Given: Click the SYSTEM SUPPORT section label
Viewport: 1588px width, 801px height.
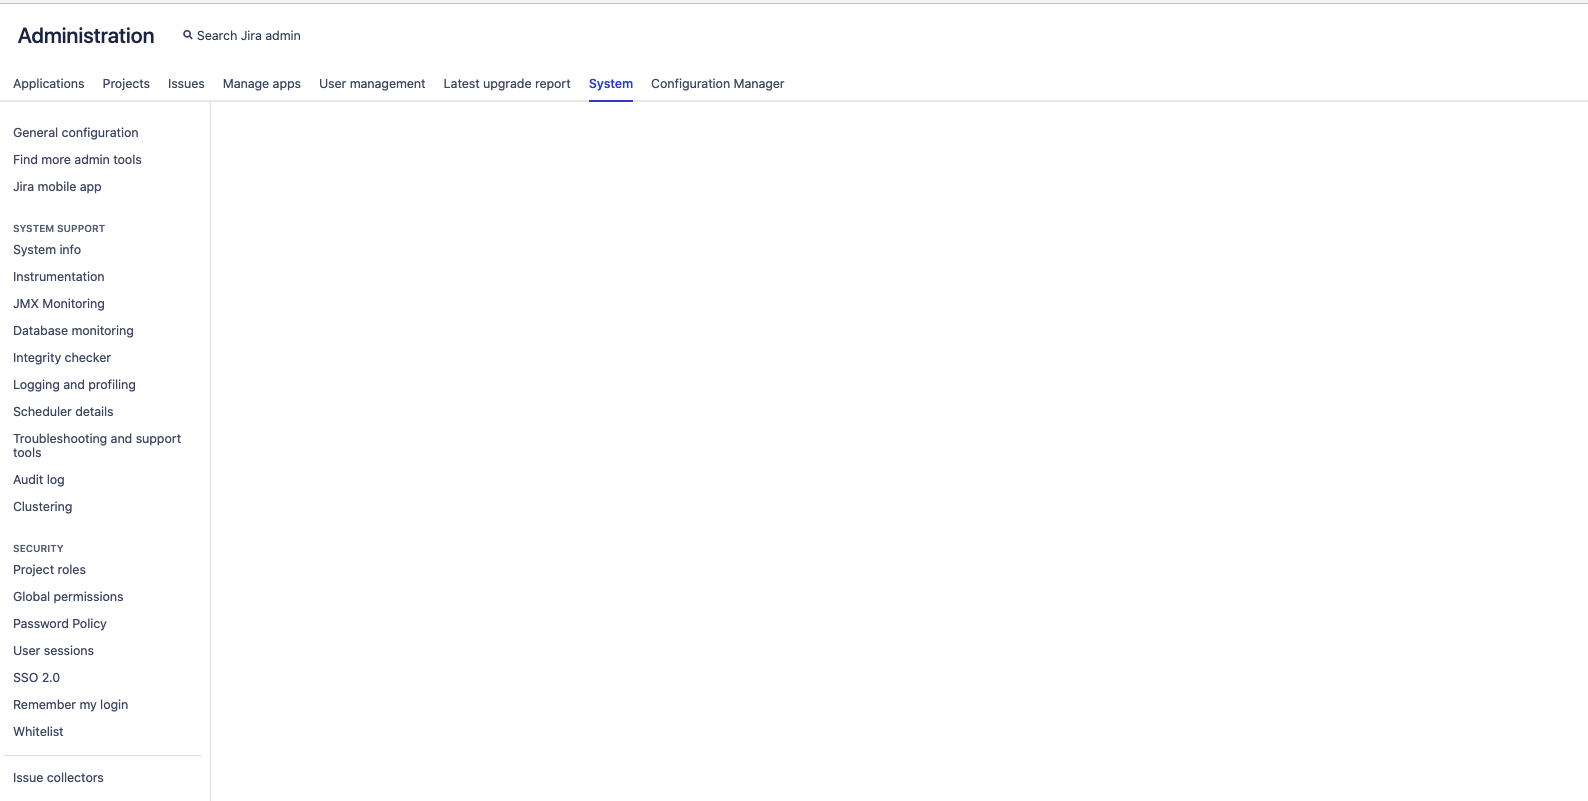Looking at the screenshot, I should (59, 229).
